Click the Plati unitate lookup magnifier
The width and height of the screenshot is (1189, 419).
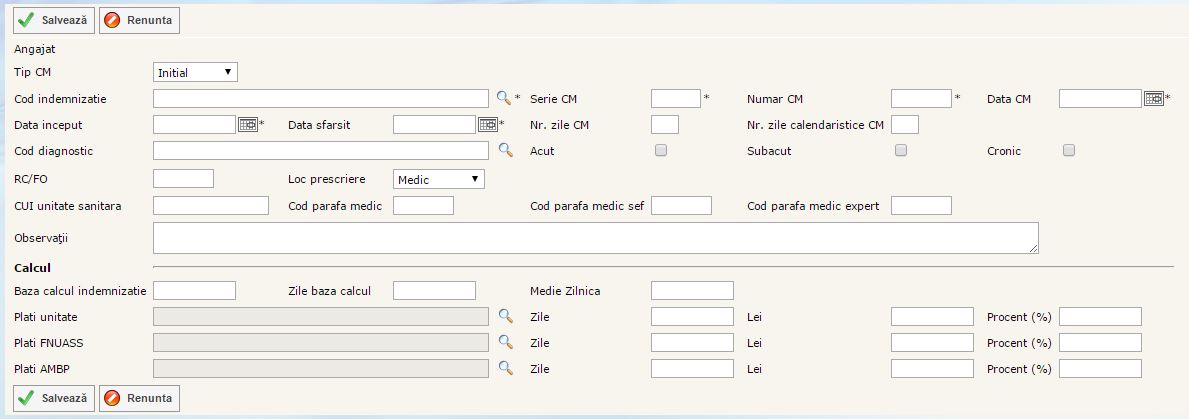coord(505,316)
